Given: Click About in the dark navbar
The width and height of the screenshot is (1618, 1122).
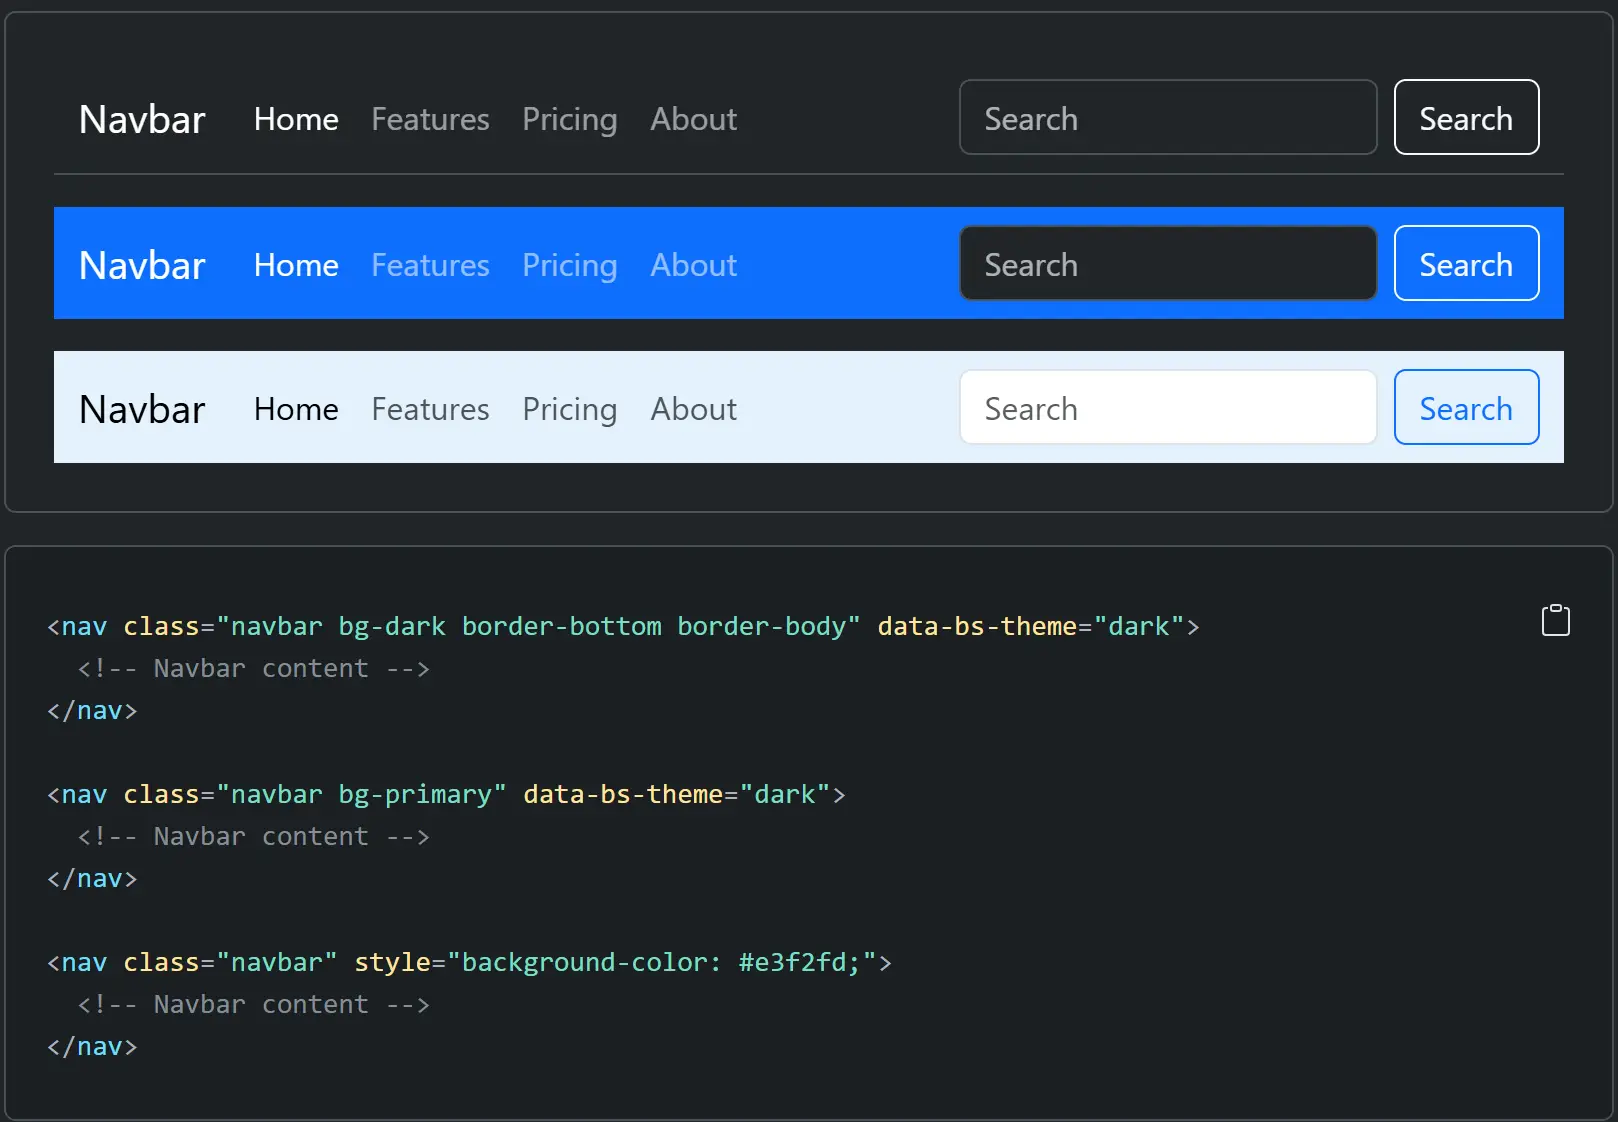Looking at the screenshot, I should [693, 119].
